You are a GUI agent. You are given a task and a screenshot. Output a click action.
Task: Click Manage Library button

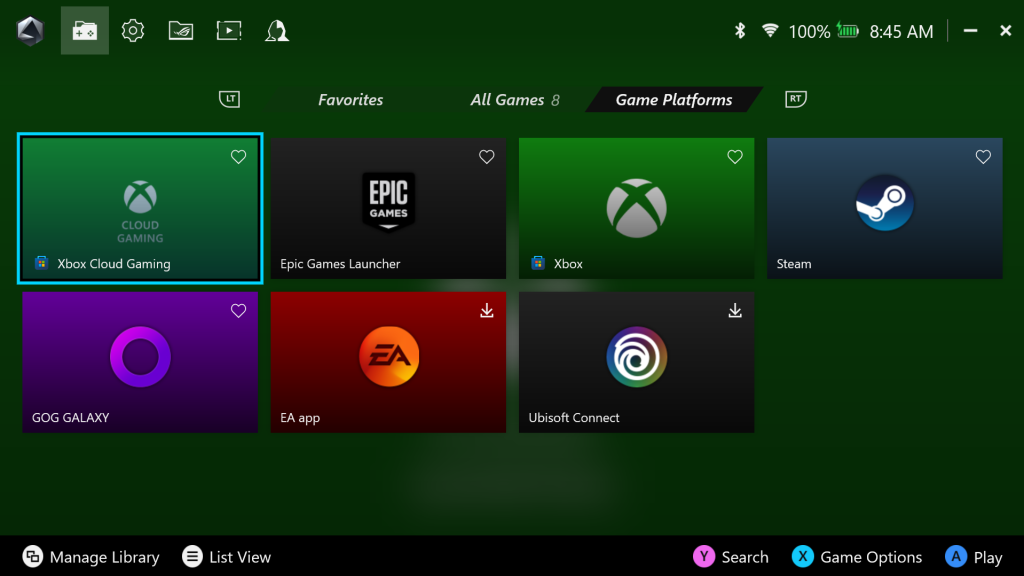(x=91, y=557)
